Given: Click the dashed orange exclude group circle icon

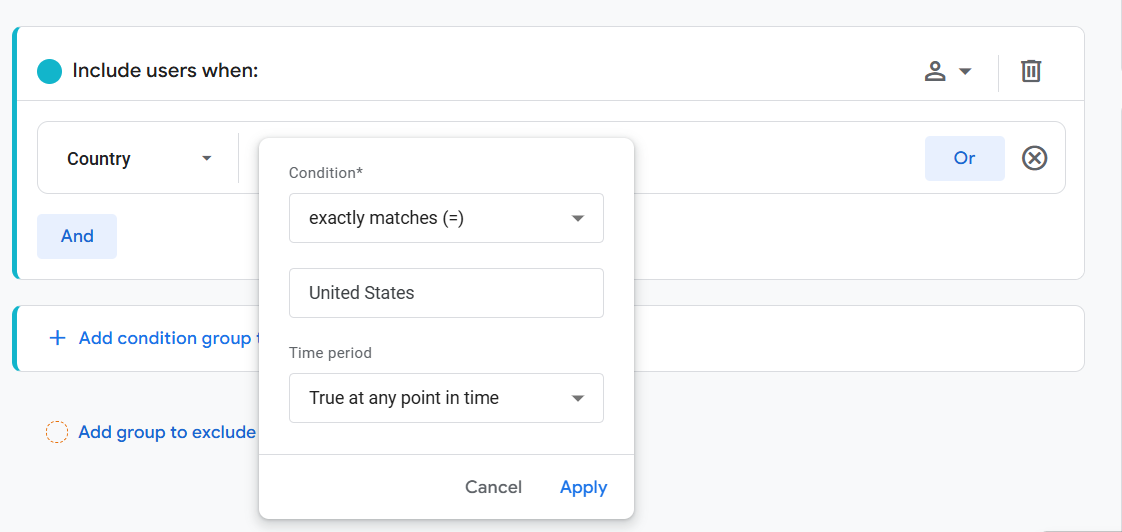Looking at the screenshot, I should click(57, 432).
